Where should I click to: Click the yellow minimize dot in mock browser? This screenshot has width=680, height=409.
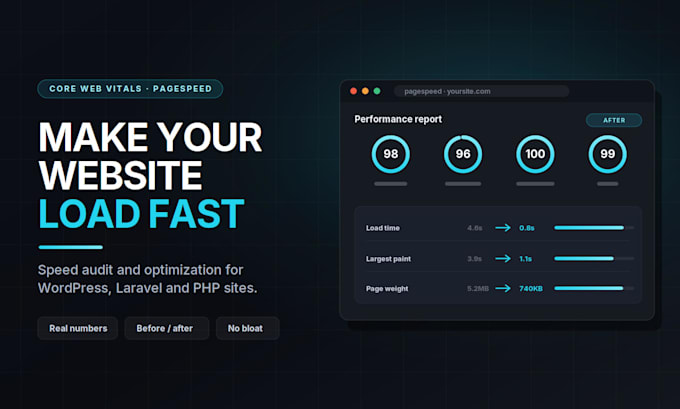[365, 91]
